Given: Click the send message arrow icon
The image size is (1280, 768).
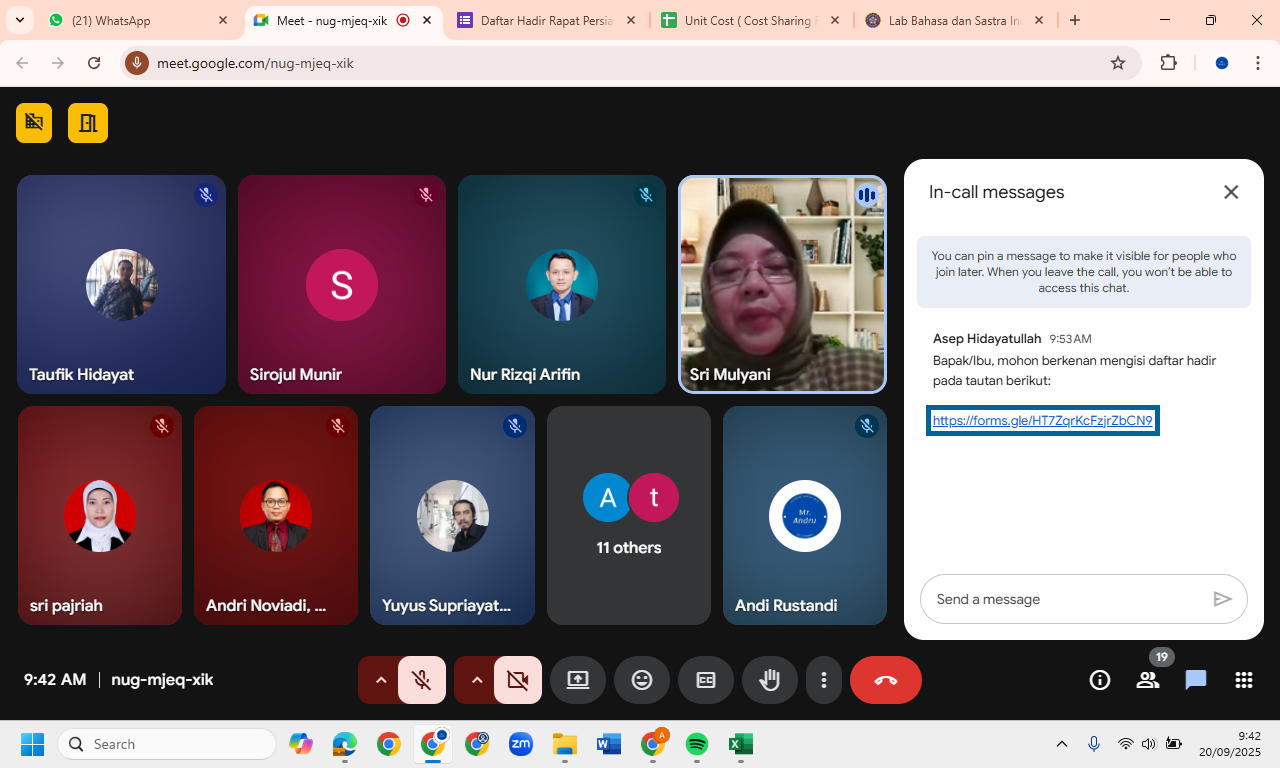Looking at the screenshot, I should click(1222, 599).
